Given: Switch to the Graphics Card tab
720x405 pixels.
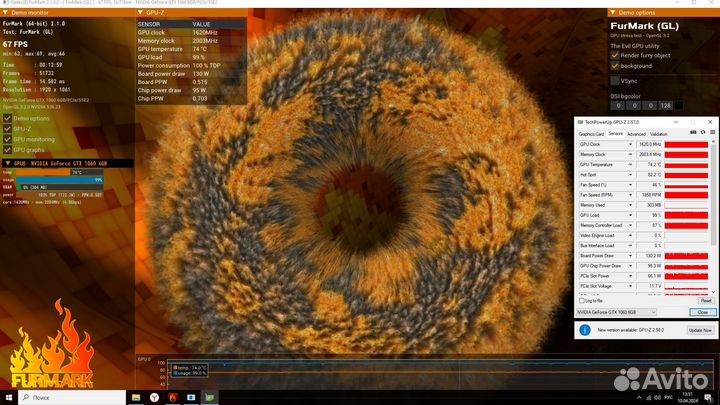Looking at the screenshot, I should (x=591, y=133).
